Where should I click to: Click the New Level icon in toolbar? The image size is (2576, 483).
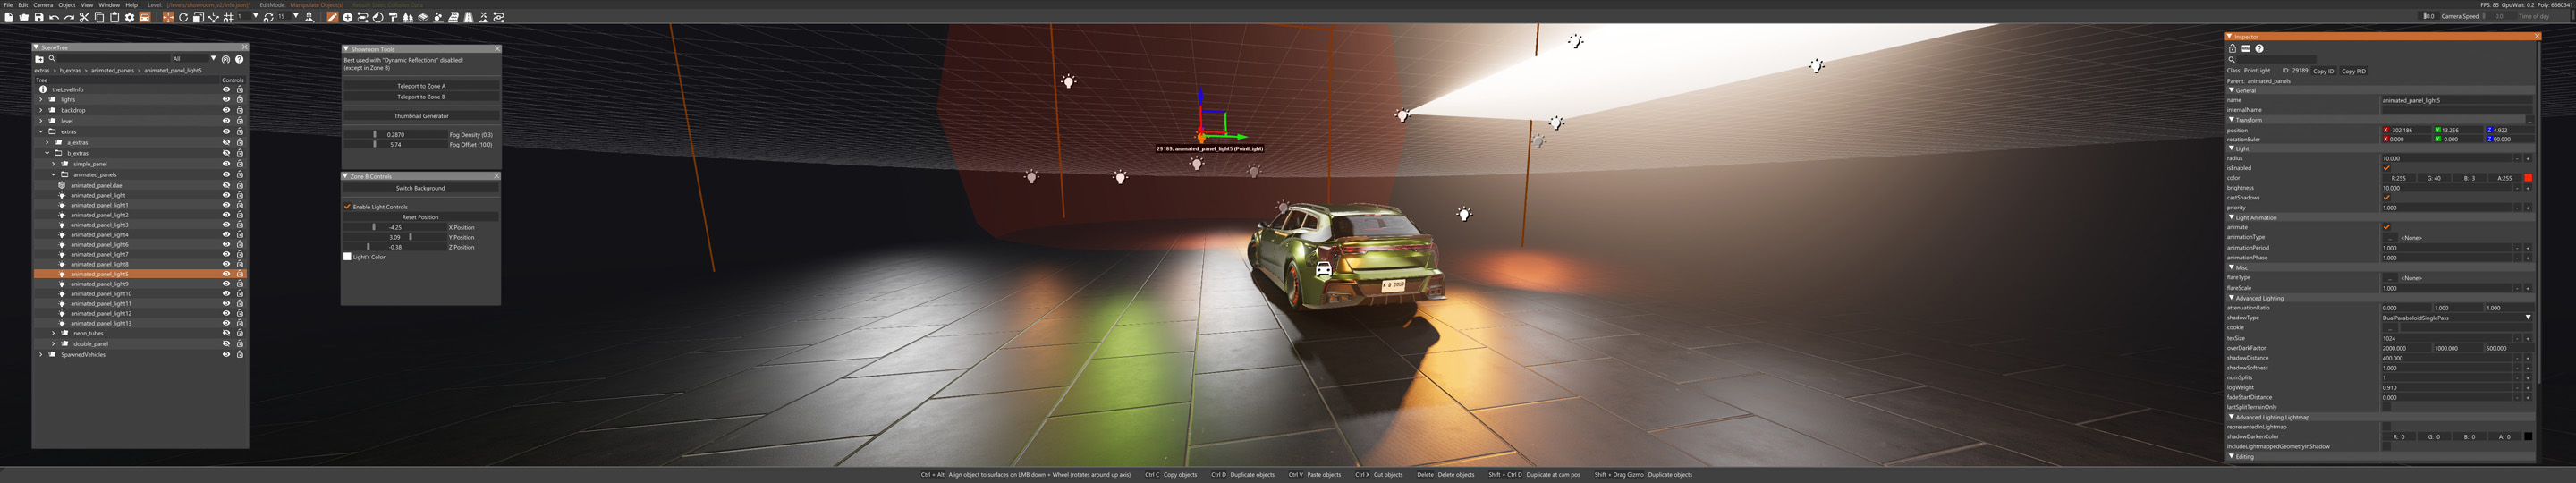(8, 17)
